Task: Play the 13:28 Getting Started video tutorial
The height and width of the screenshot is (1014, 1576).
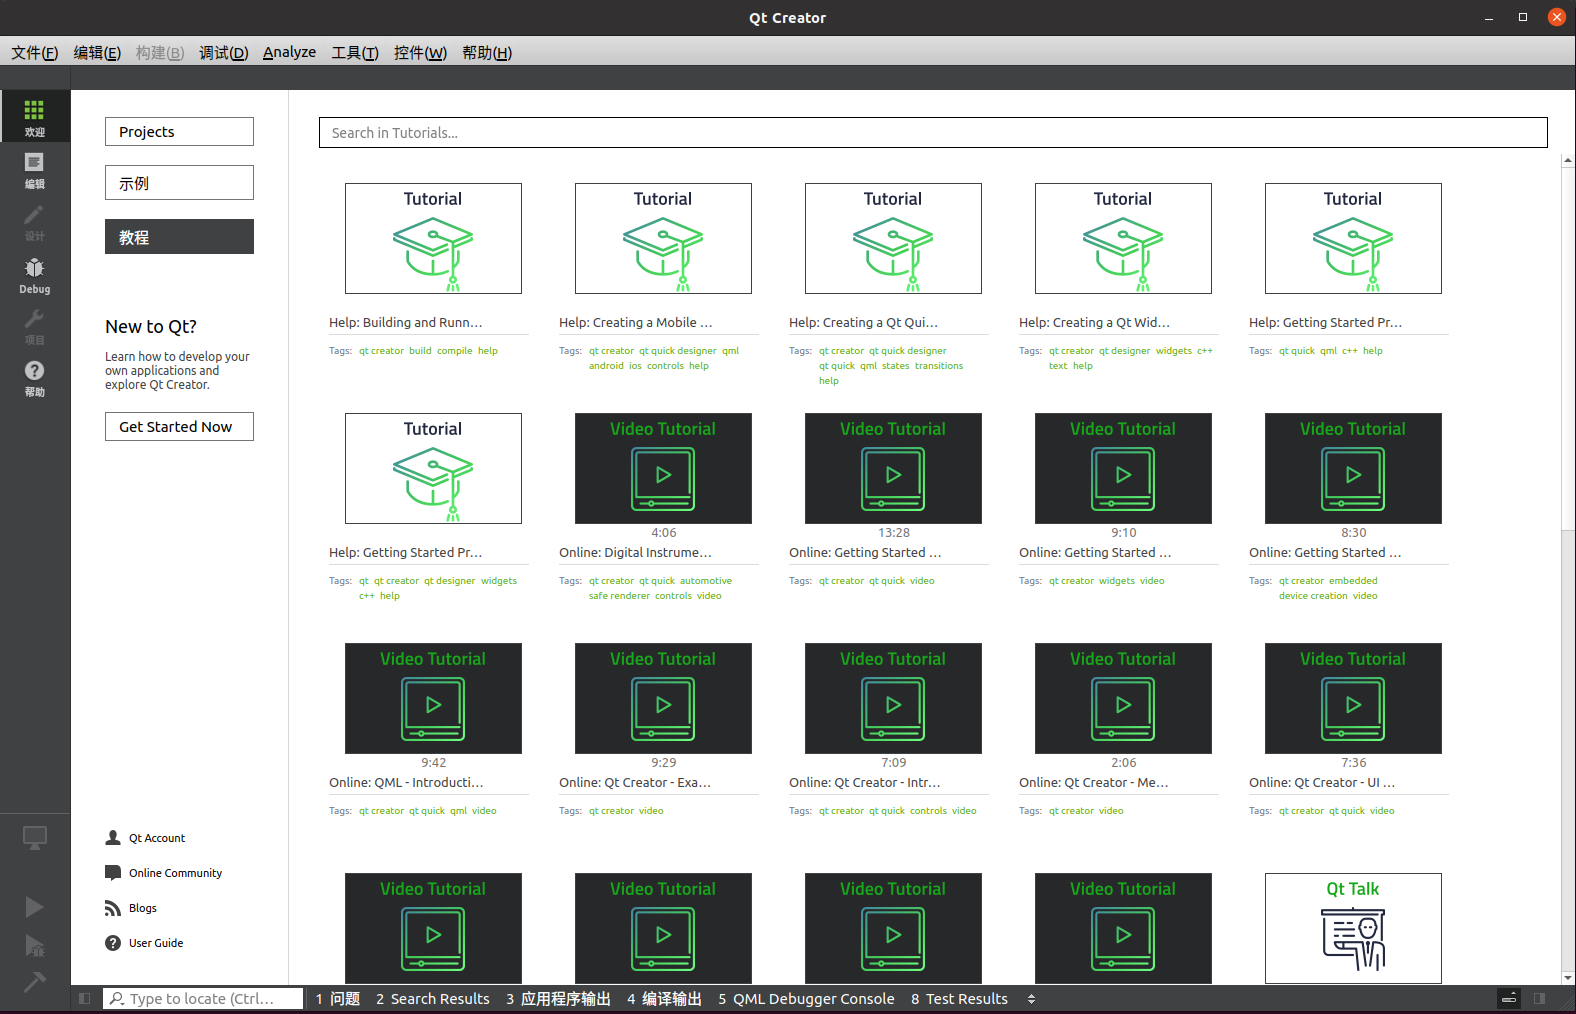Action: pyautogui.click(x=893, y=468)
